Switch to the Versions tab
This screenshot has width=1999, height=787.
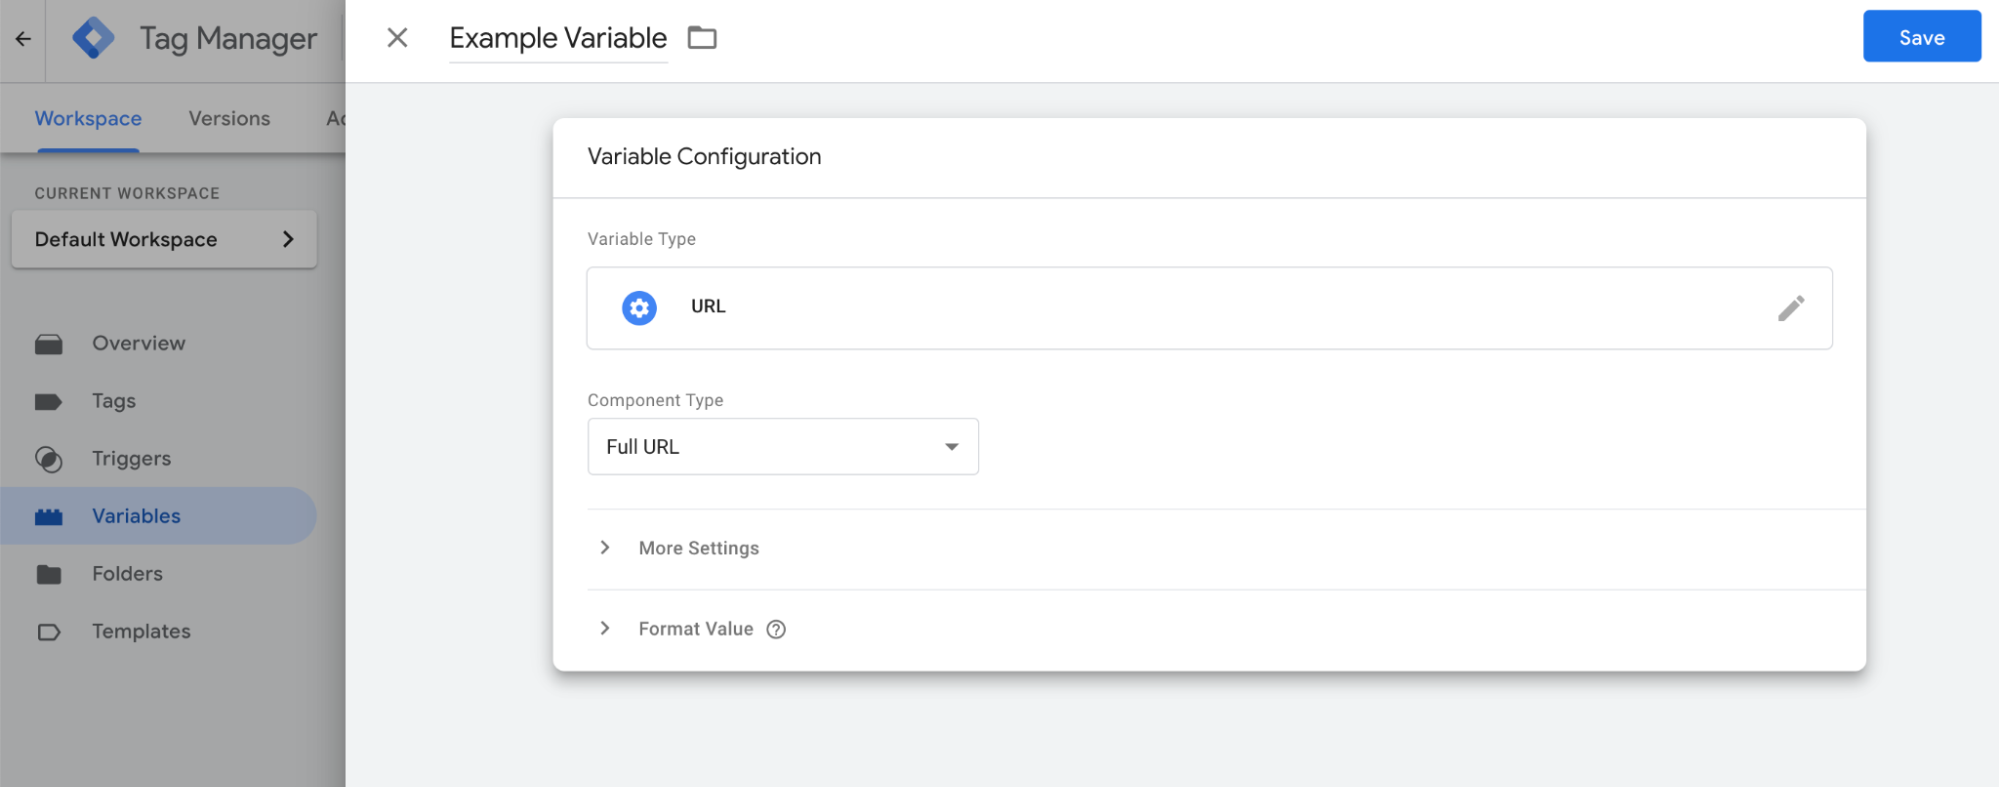pos(229,118)
